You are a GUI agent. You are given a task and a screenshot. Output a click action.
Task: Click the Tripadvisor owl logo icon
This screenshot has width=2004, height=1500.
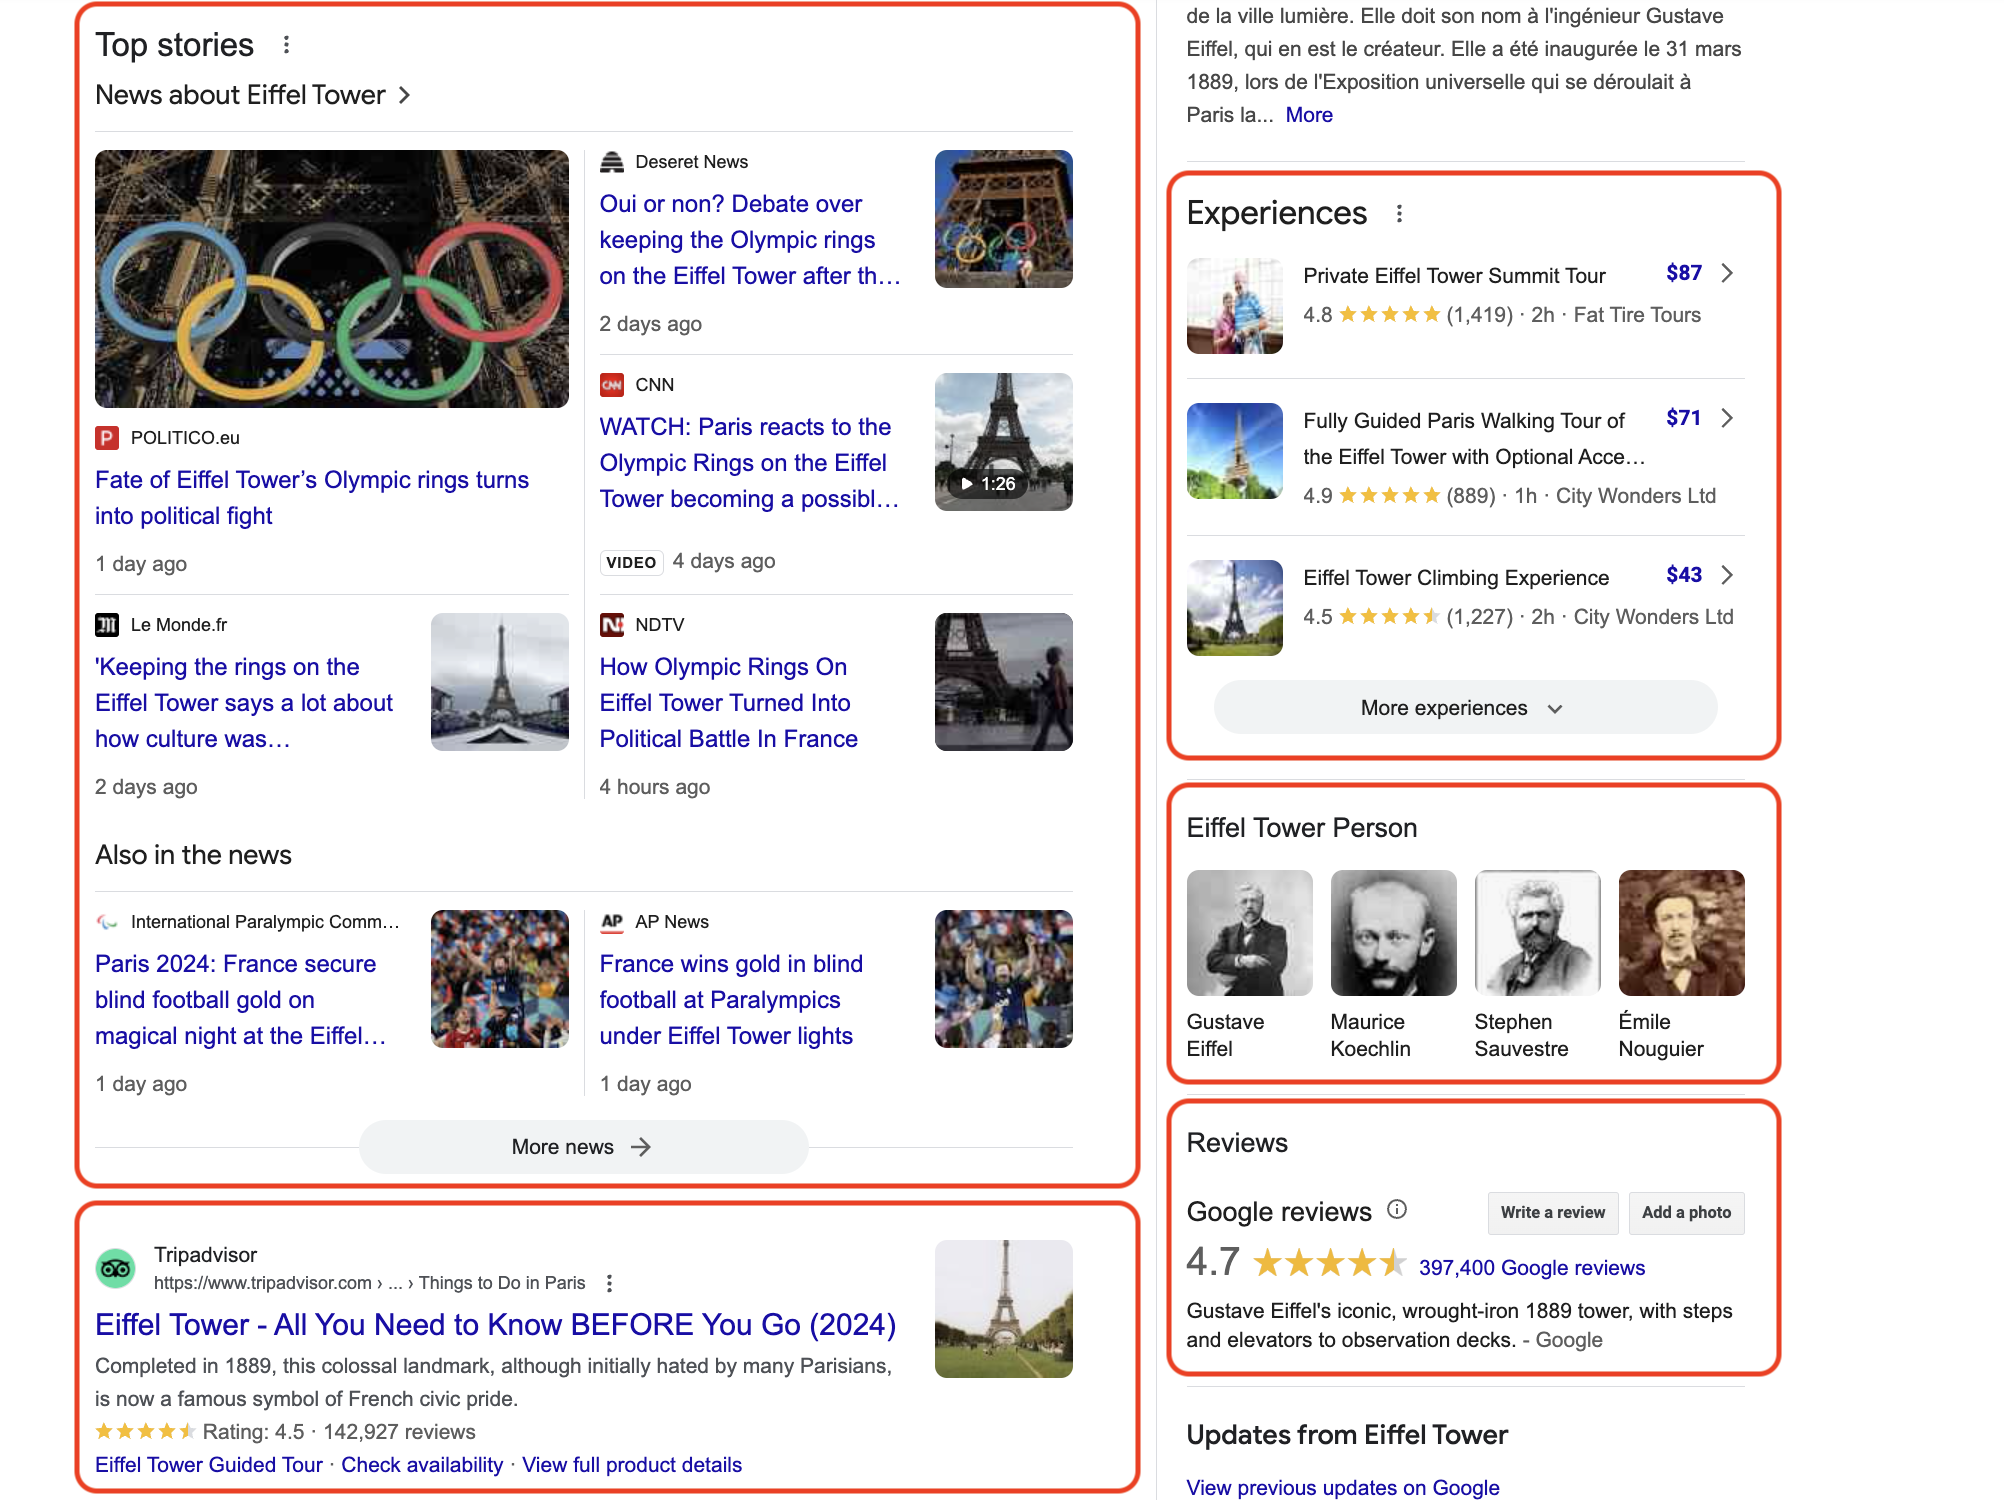(x=115, y=1269)
